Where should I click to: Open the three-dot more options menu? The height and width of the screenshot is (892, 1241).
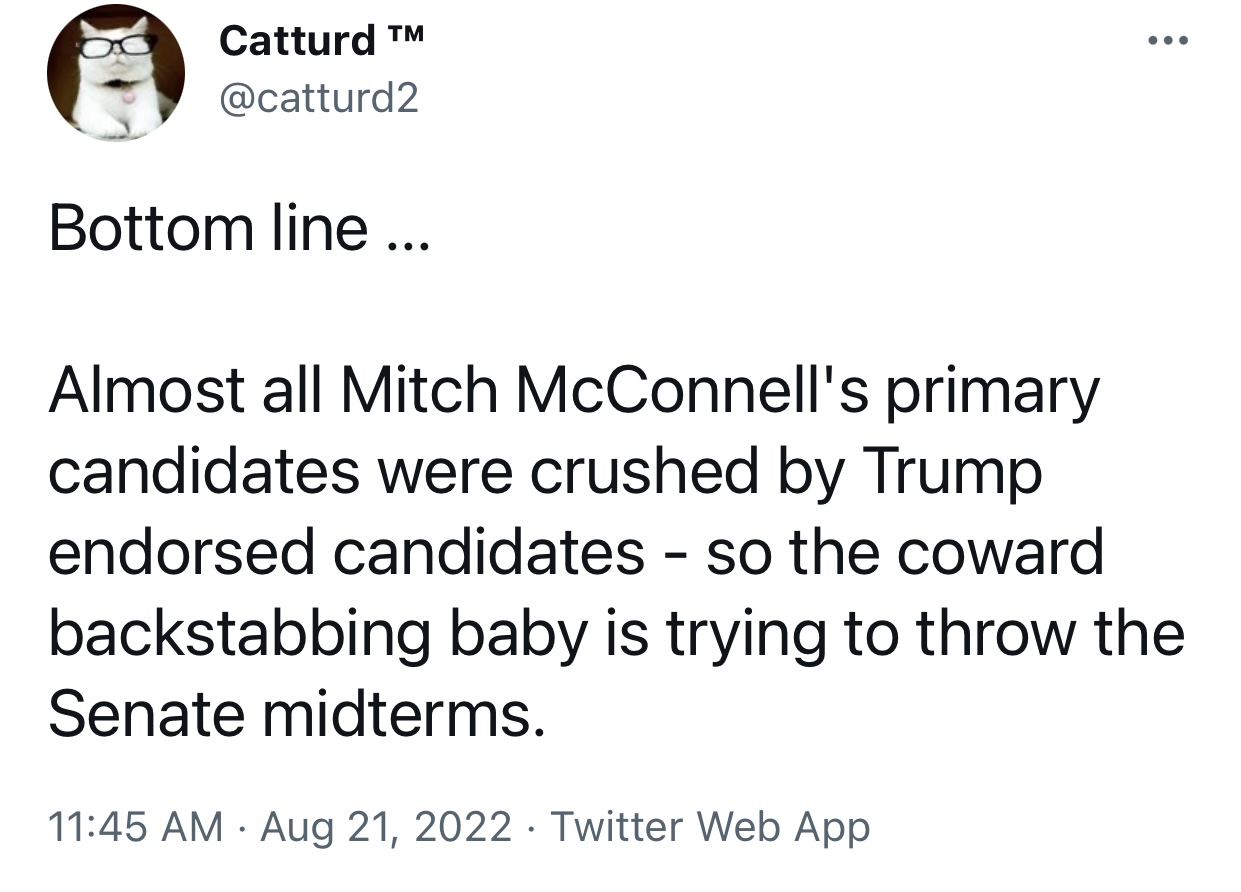click(x=1167, y=42)
